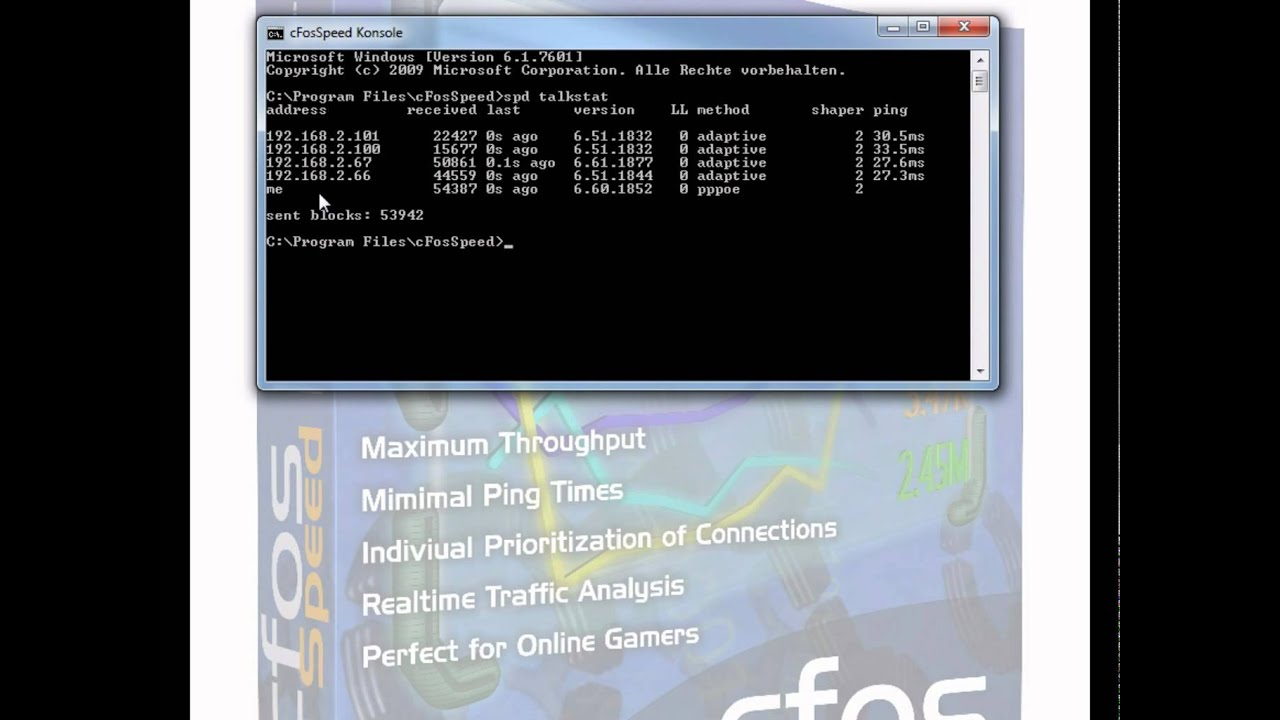Click version 6.51.1844
Image resolution: width=1280 pixels, height=720 pixels.
[x=613, y=175]
